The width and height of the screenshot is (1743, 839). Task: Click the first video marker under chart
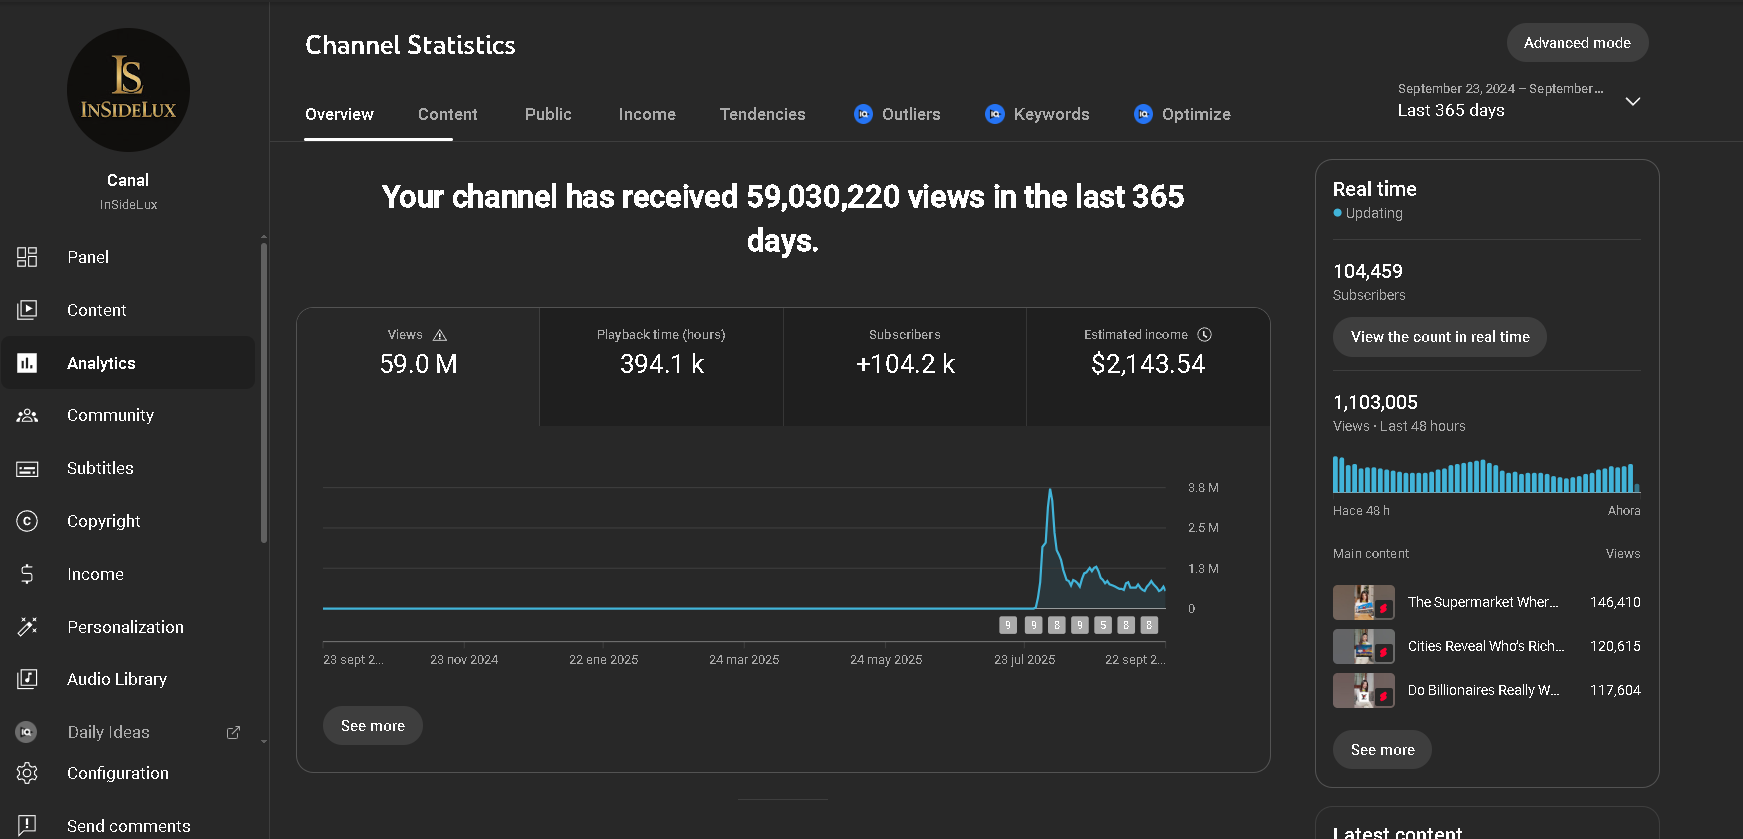pyautogui.click(x=1008, y=625)
